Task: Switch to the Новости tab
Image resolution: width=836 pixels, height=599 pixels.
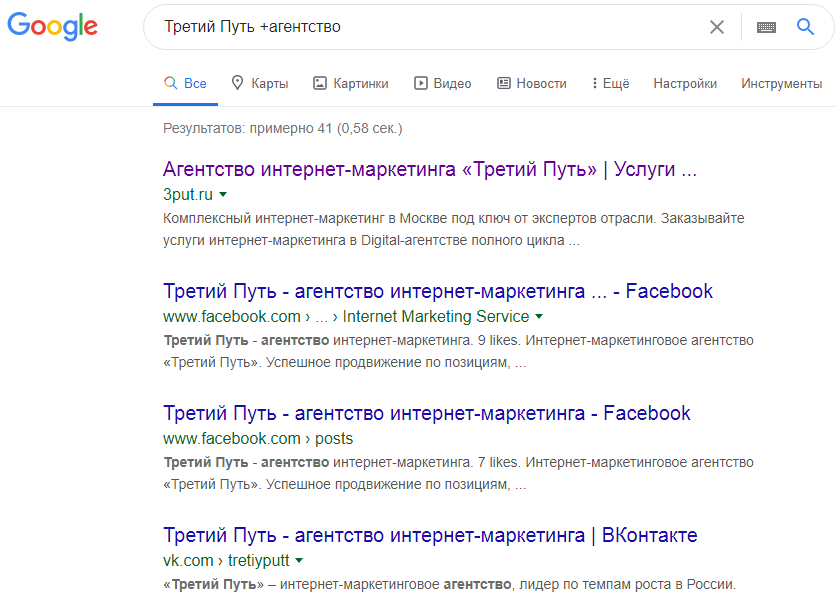Action: 532,83
